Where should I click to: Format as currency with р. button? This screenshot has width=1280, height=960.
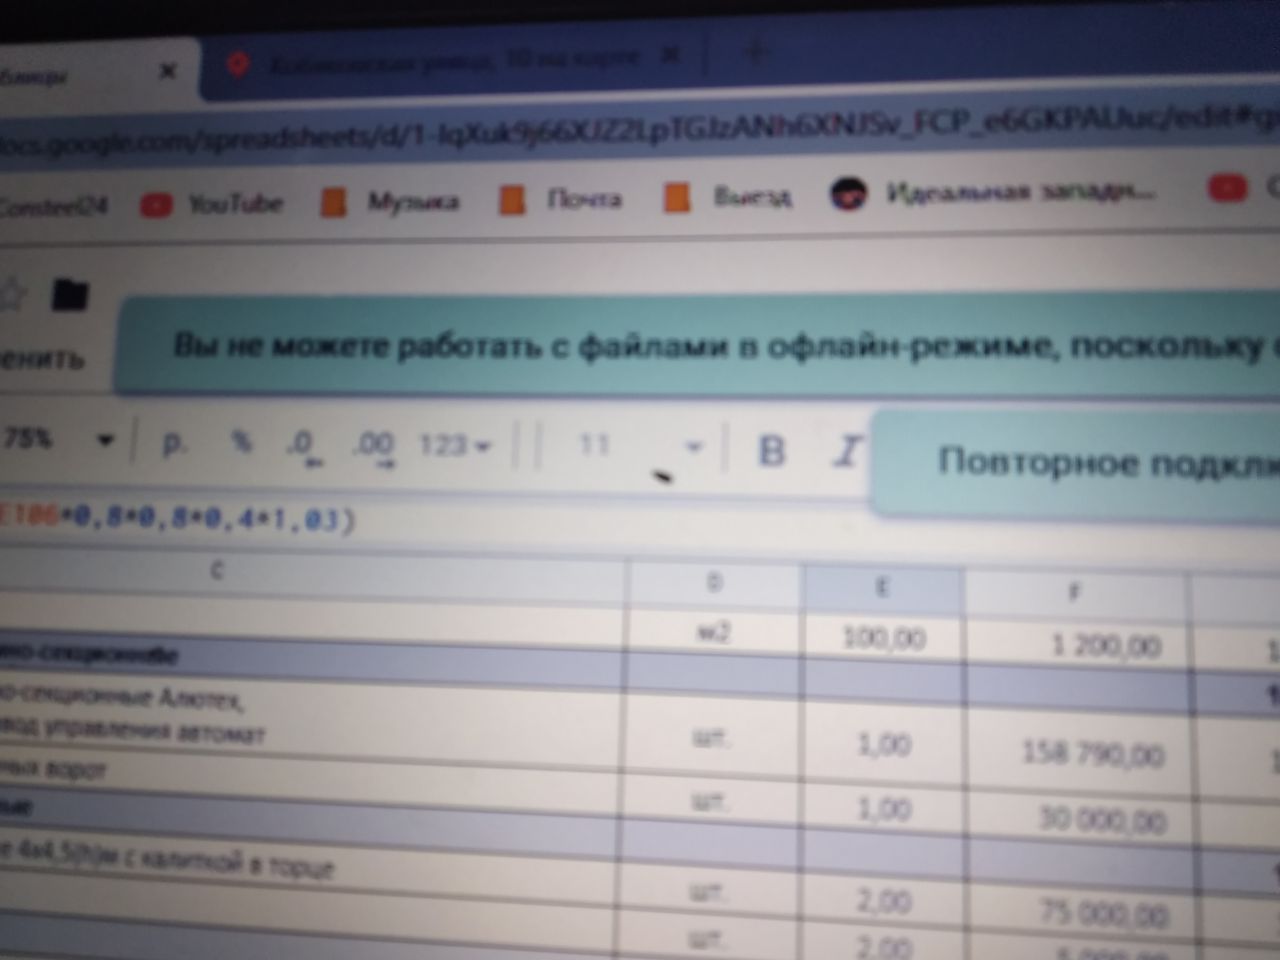[174, 441]
